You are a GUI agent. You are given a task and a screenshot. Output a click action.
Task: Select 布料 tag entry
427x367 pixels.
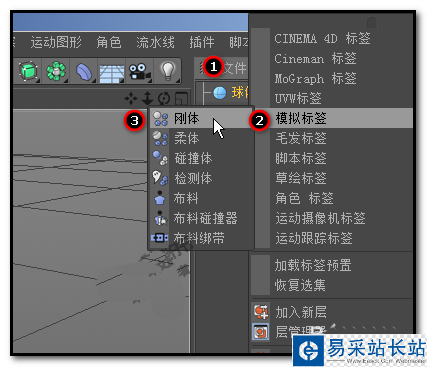click(201, 198)
